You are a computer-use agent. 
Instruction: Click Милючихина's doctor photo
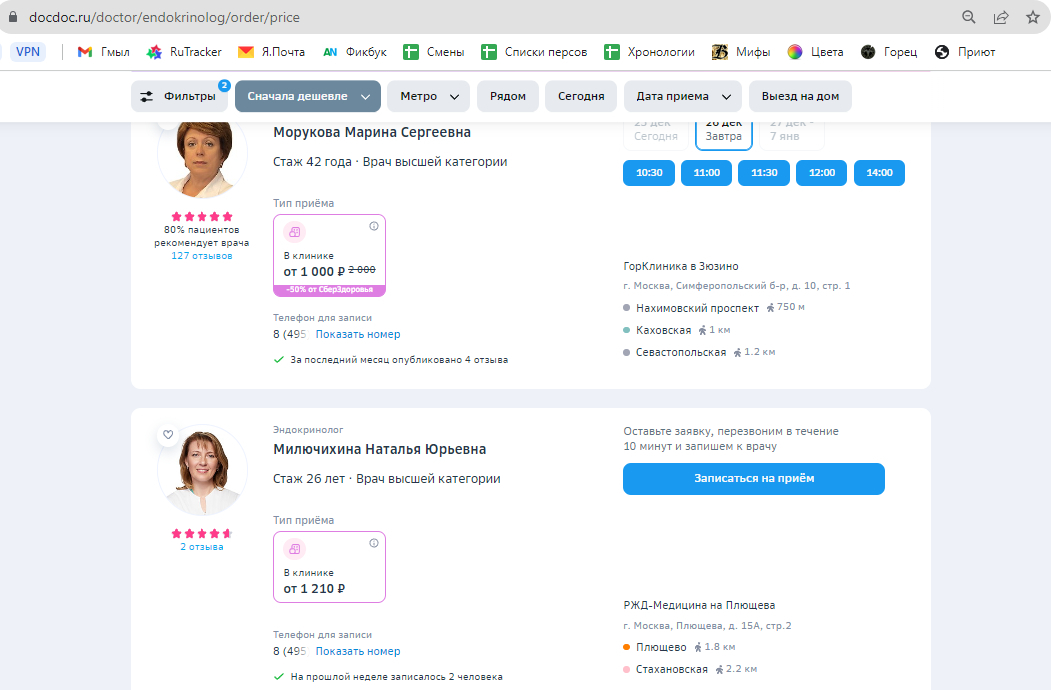202,470
